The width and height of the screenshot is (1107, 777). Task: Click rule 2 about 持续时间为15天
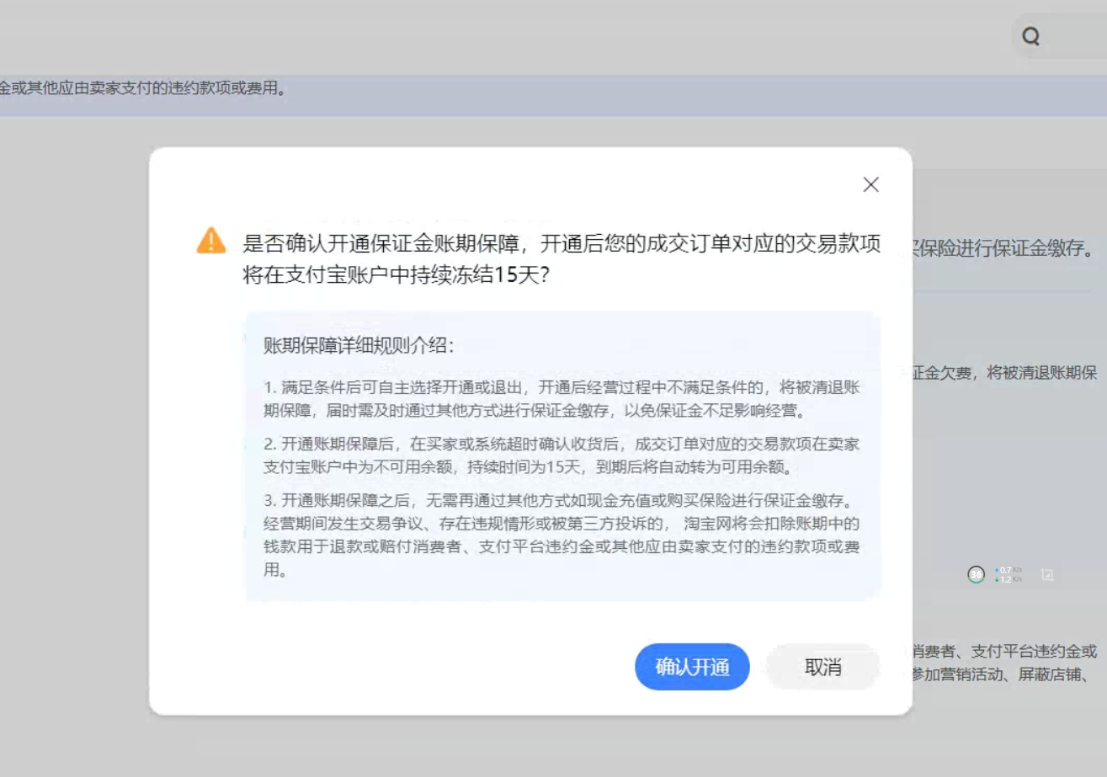(561, 456)
